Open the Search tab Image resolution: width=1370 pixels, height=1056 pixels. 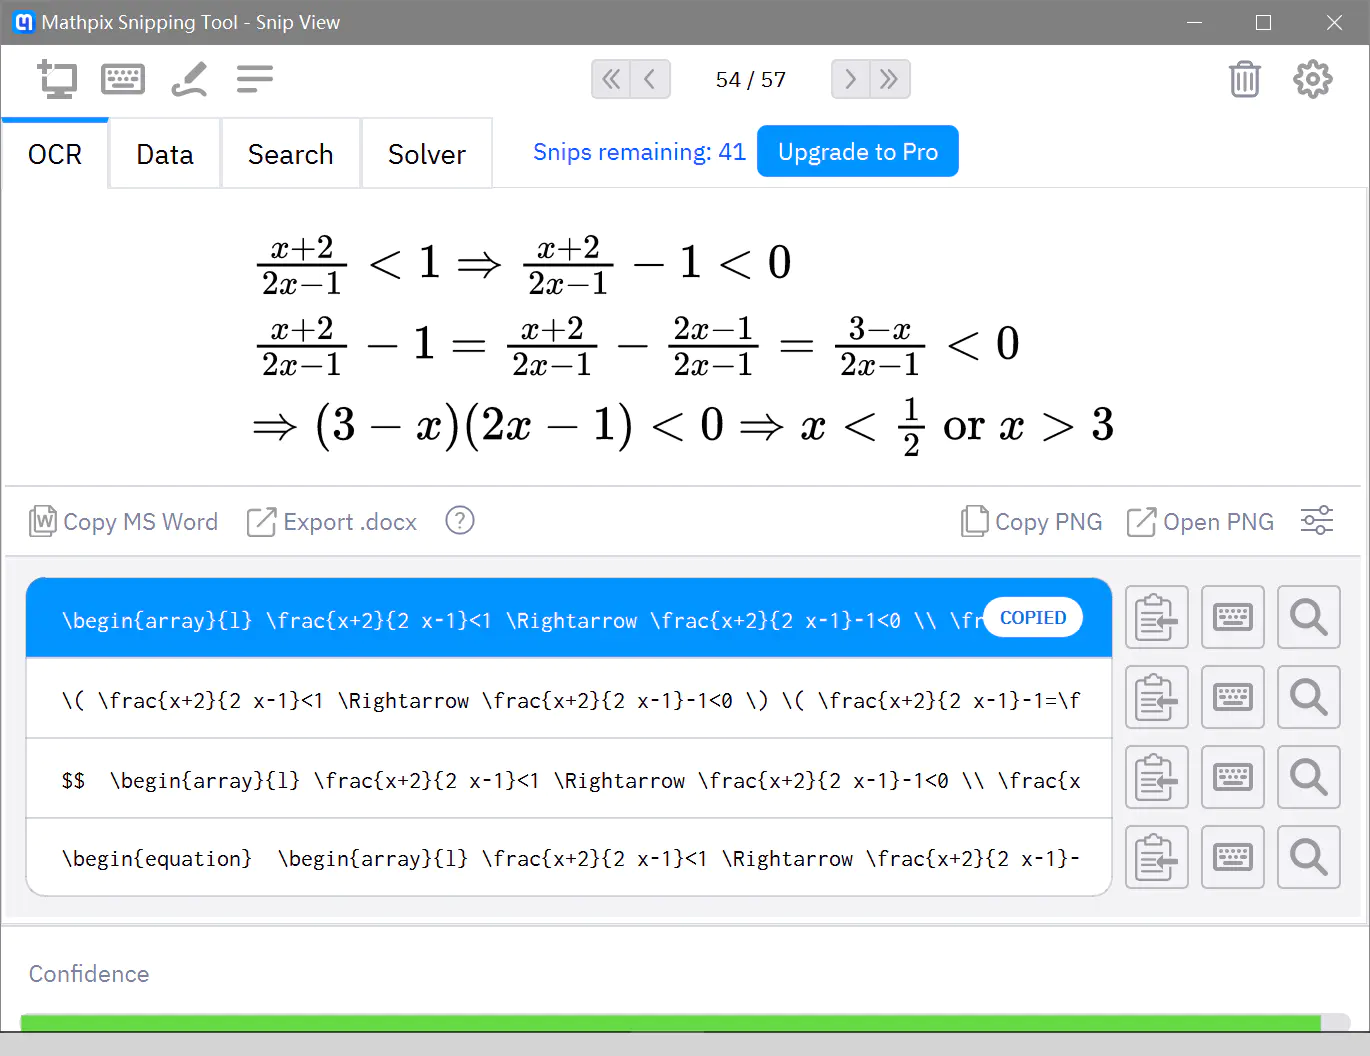(x=291, y=154)
